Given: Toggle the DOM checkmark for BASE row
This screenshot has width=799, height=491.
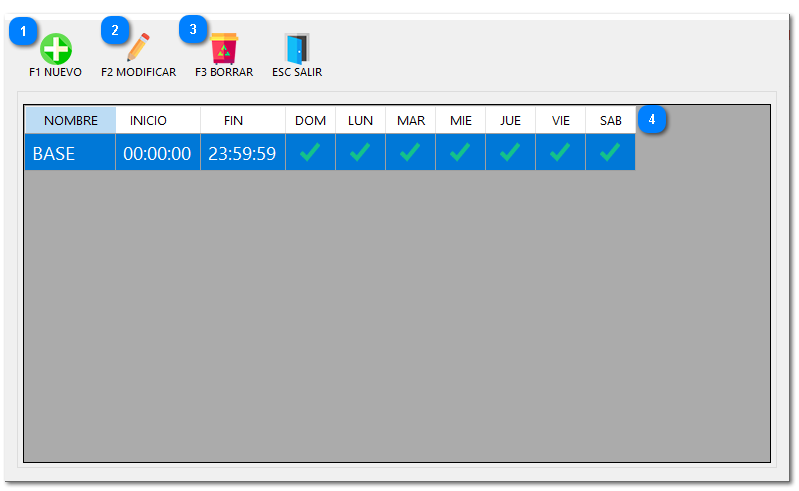Looking at the screenshot, I should (x=310, y=153).
